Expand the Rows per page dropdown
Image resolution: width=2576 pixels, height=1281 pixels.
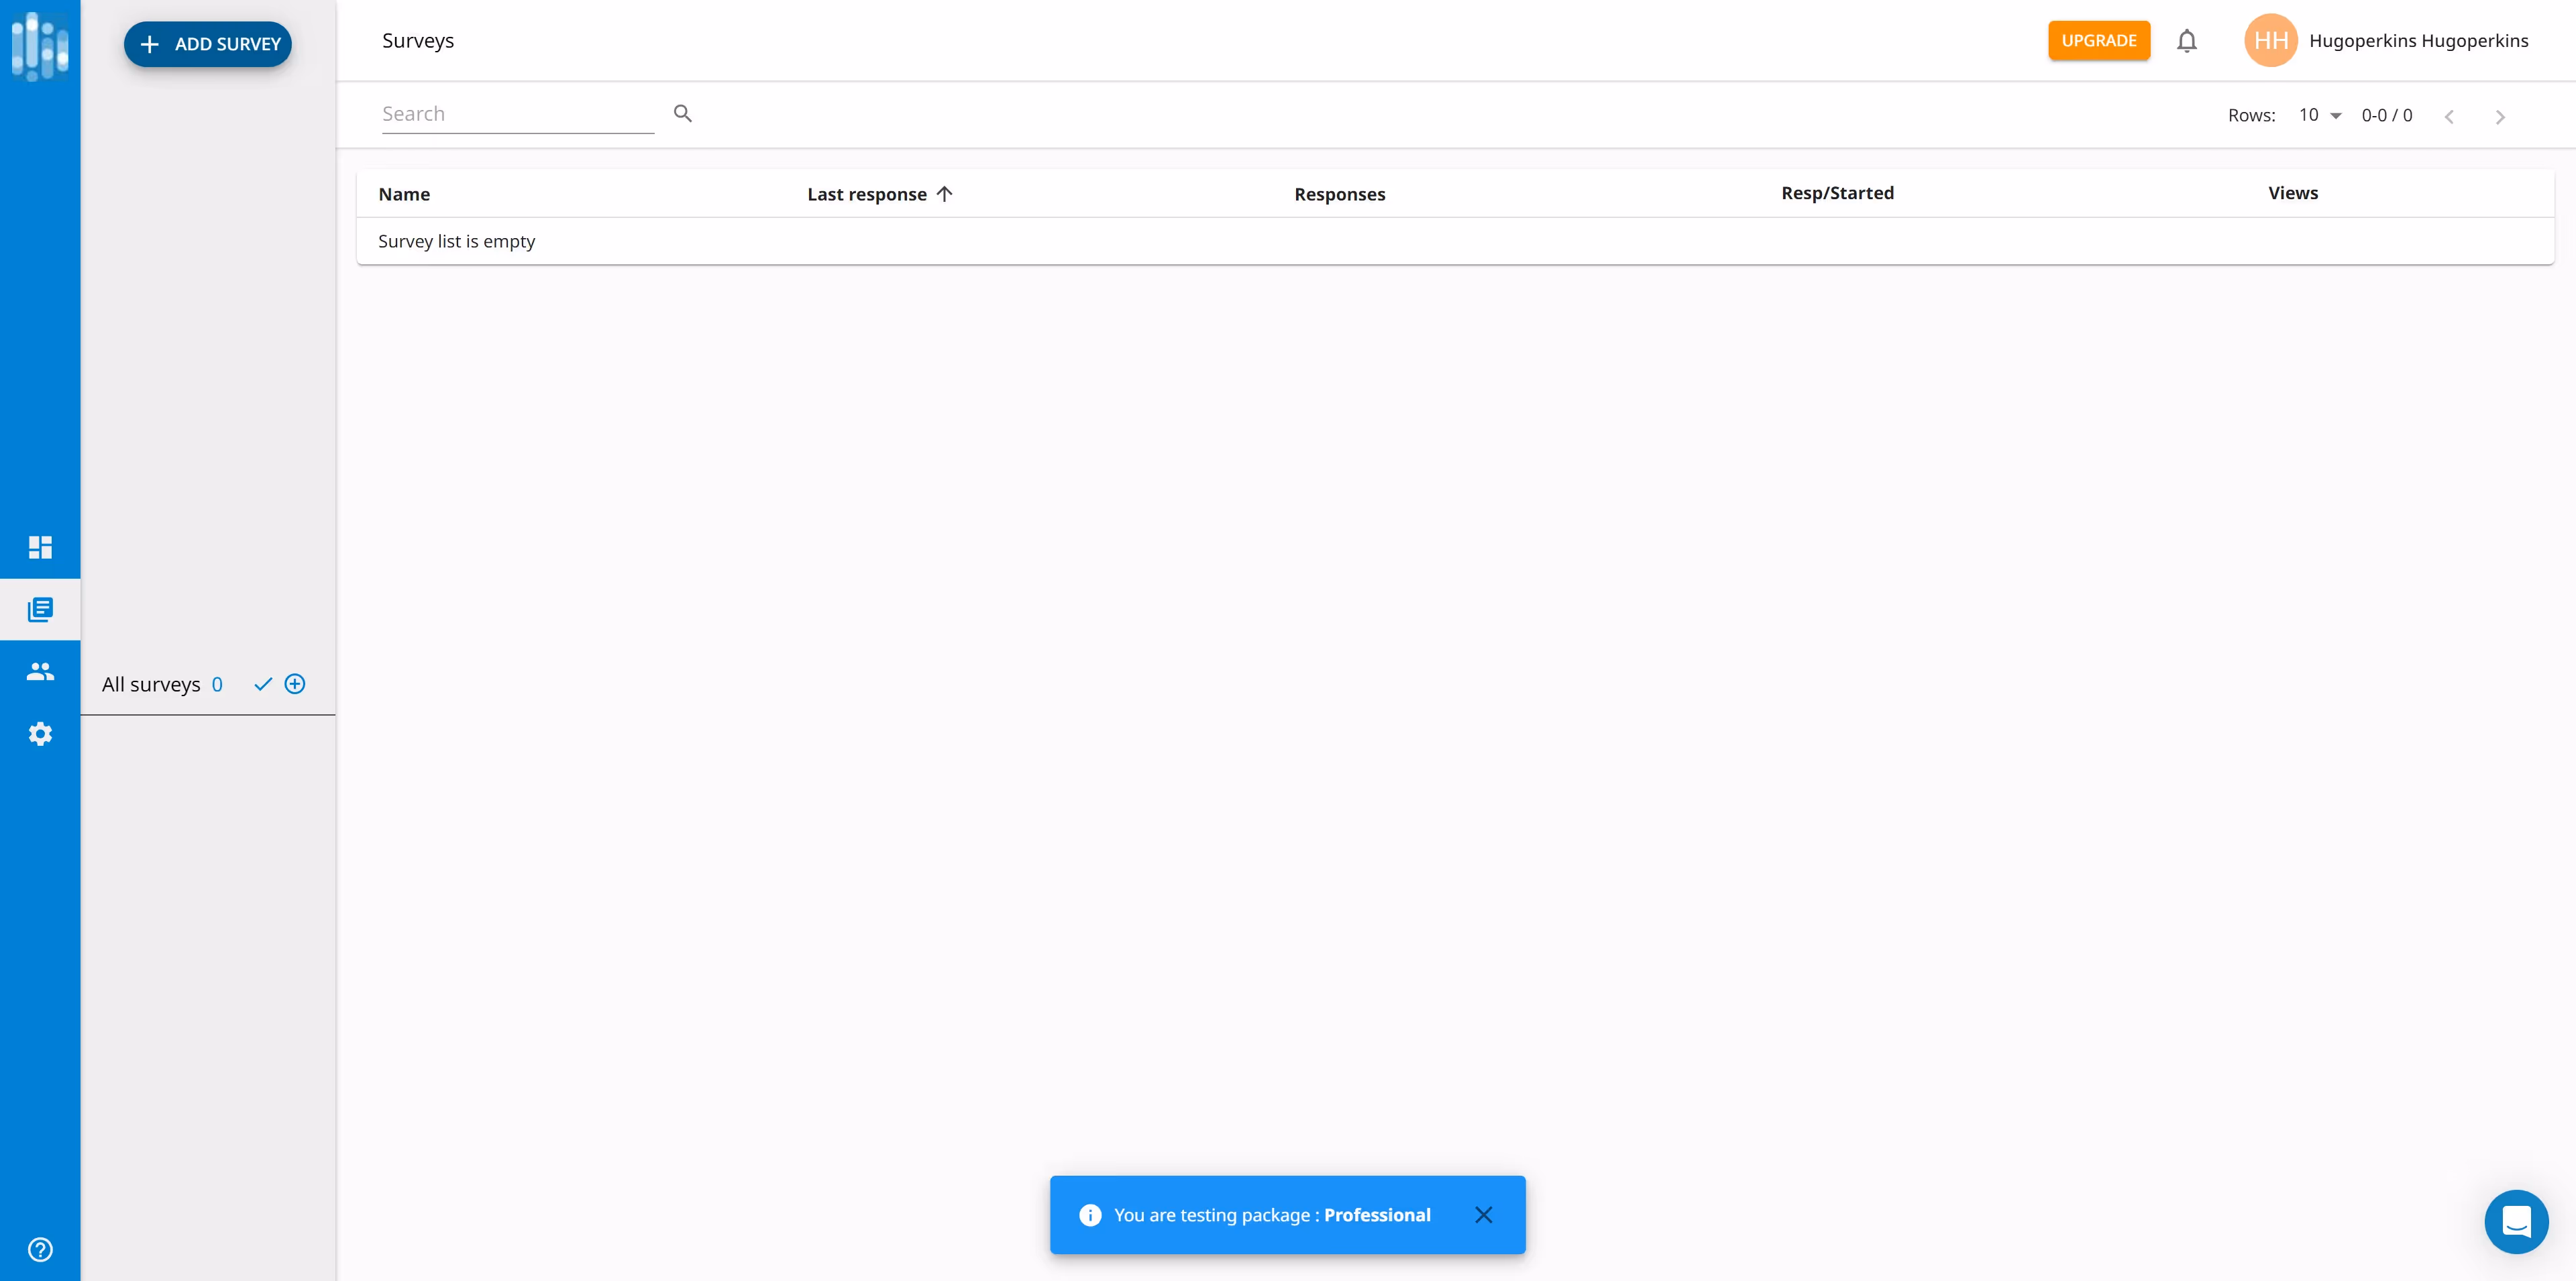pos(2320,115)
